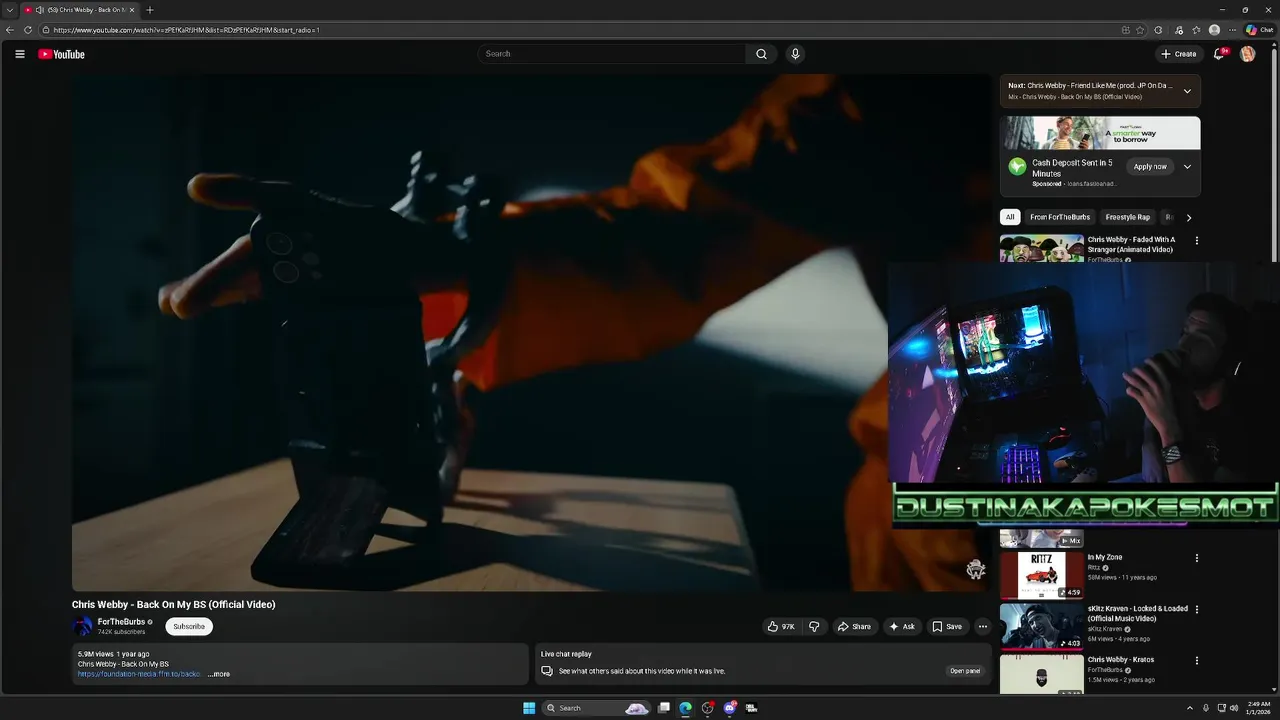Open the foundation-media link in description
Viewport: 1280px width, 720px height.
(x=140, y=674)
